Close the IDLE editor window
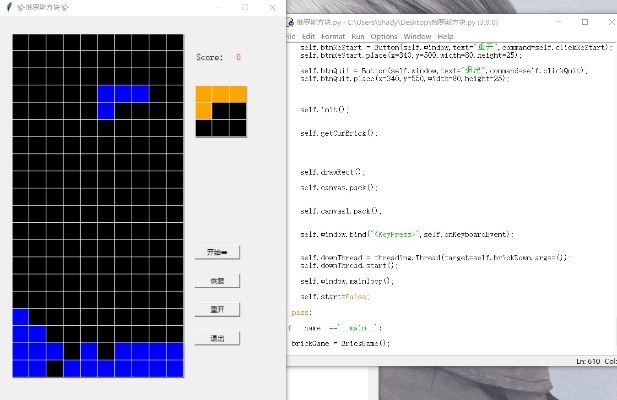The image size is (617, 400). [611, 21]
